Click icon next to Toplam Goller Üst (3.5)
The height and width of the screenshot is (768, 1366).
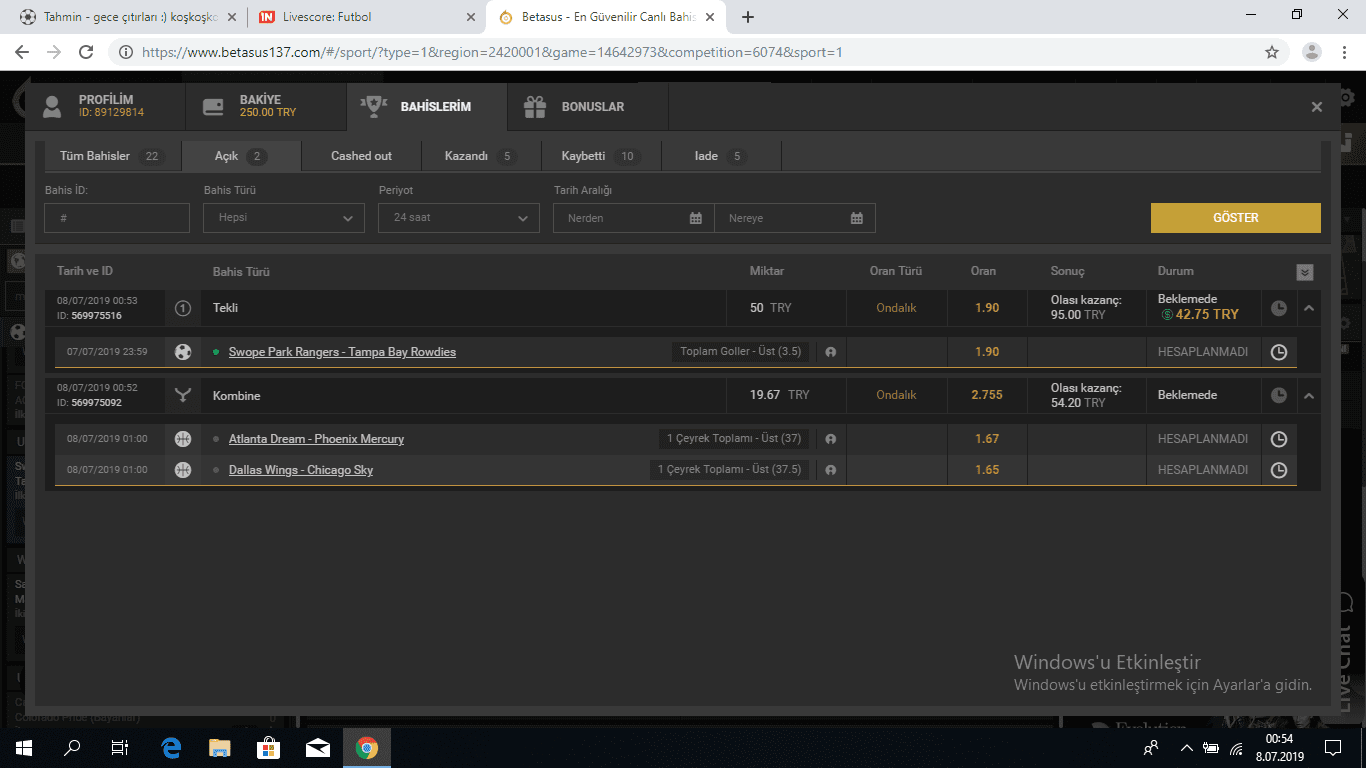[830, 352]
